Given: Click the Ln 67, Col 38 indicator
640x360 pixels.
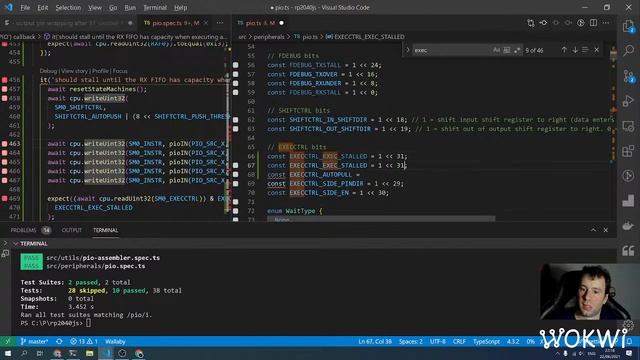Looking at the screenshot, I should (375, 342).
